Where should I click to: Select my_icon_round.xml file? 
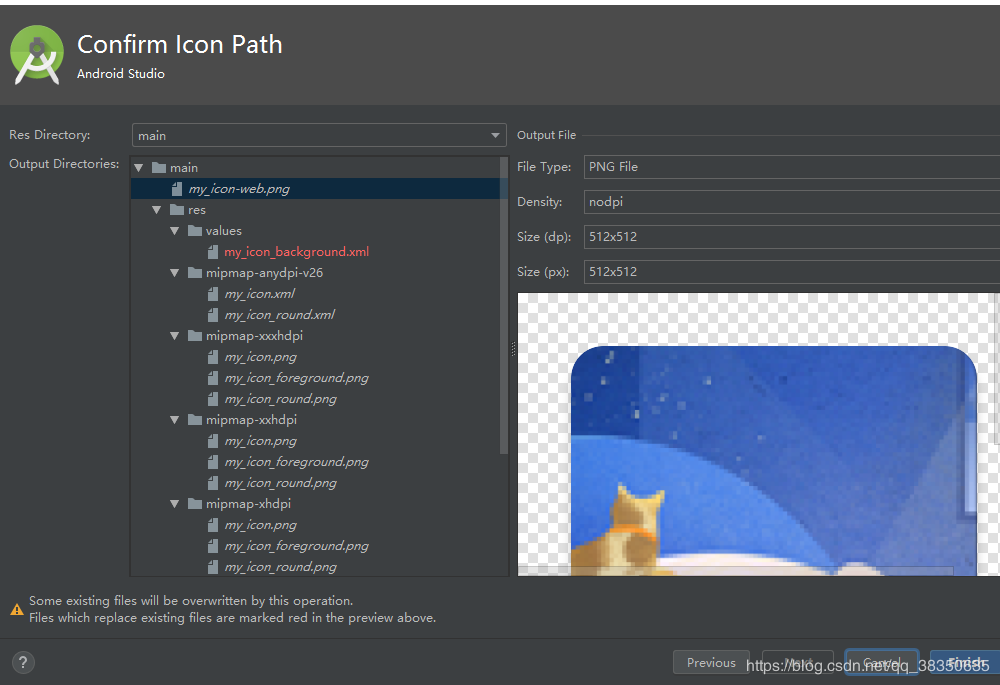(x=279, y=315)
